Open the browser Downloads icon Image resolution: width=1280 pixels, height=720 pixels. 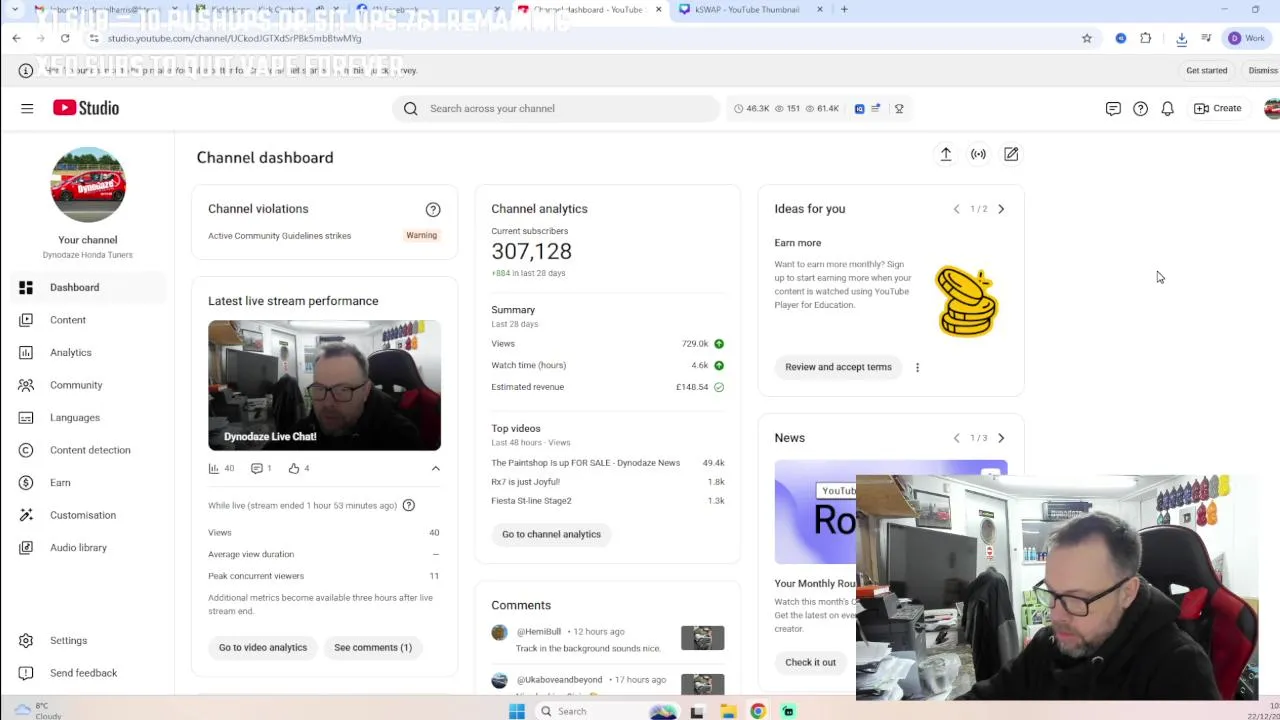1181,38
